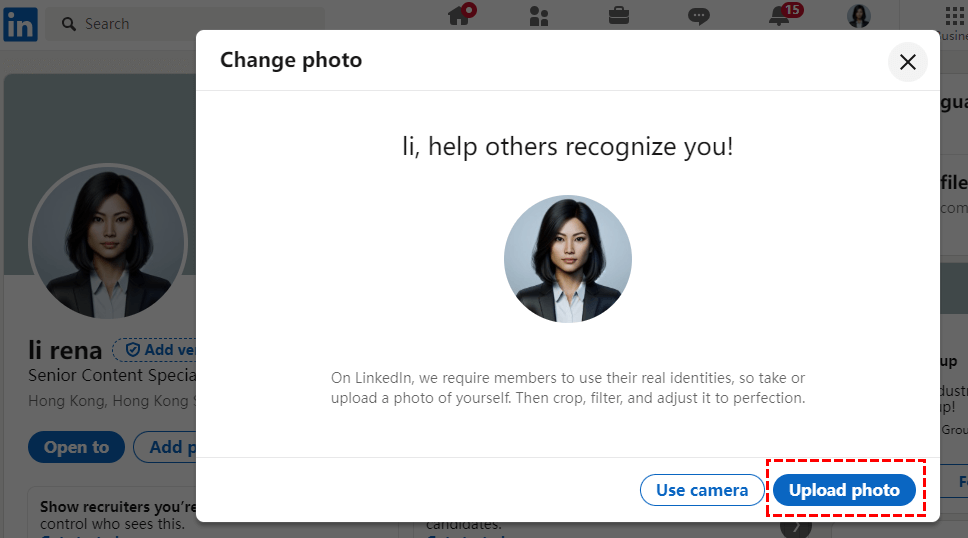Select the large profile picture behind dialog
Viewport: 968px width, 538px height.
tap(108, 243)
